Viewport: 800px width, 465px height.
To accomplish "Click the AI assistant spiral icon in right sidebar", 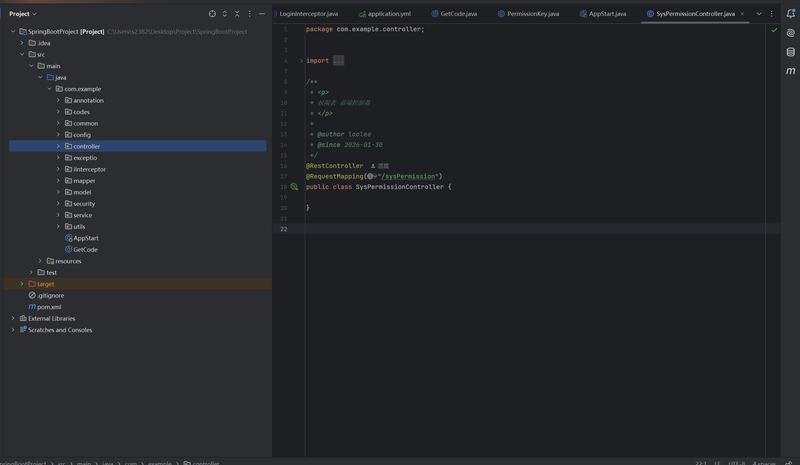I will pos(790,33).
